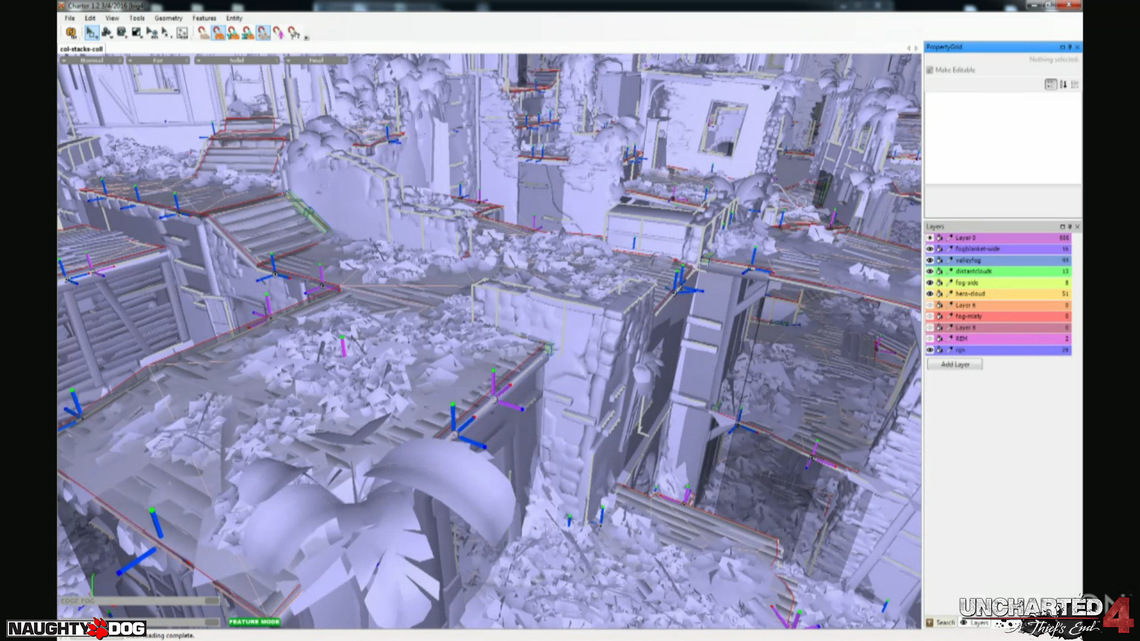
Task: Switch to the Search tab at panel bottom
Action: click(x=940, y=622)
